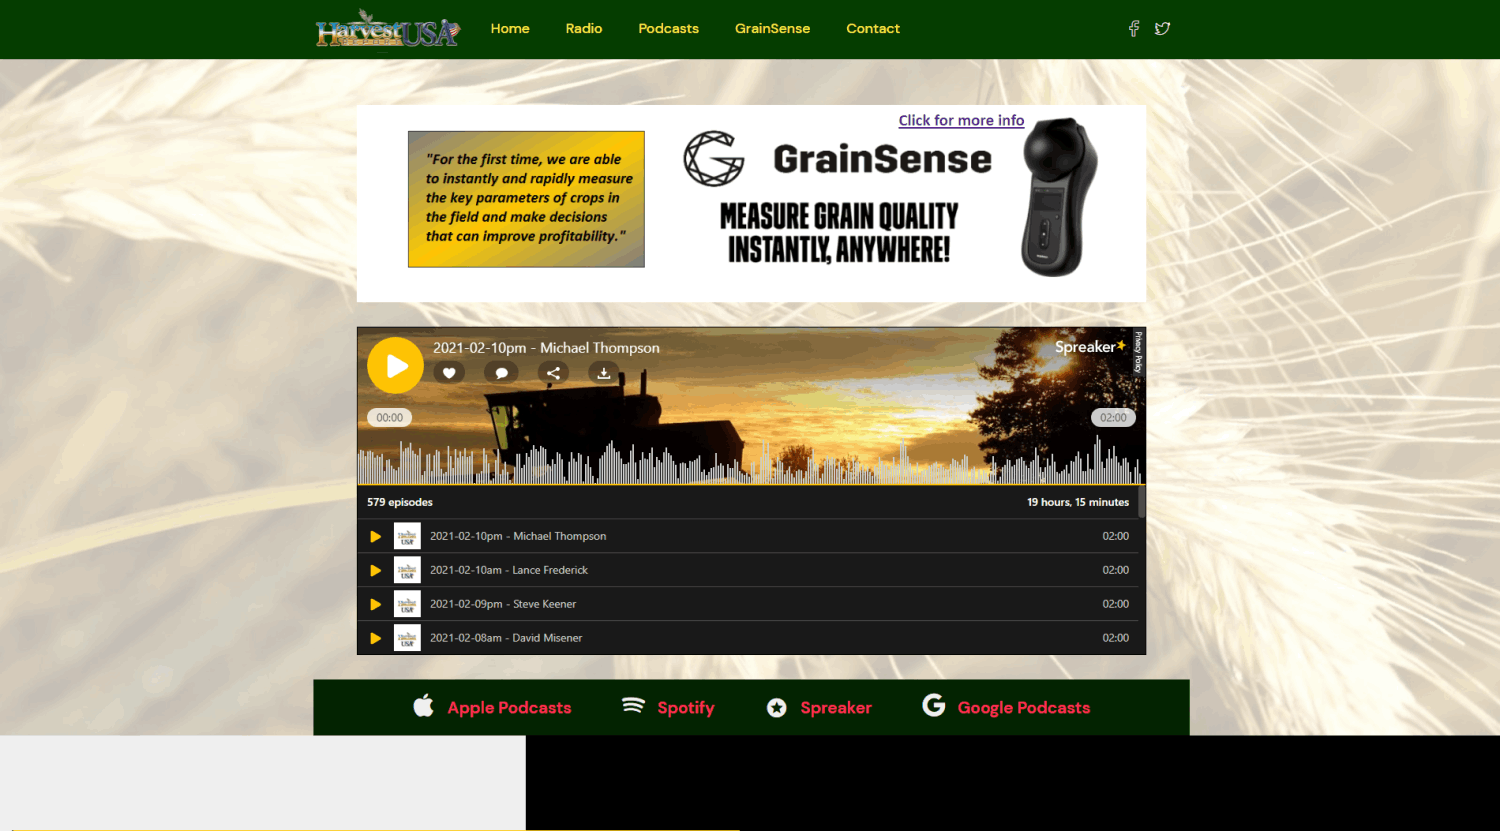This screenshot has width=1500, height=831.
Task: Click thumbnail of the Michael Thompson episode
Action: [407, 536]
